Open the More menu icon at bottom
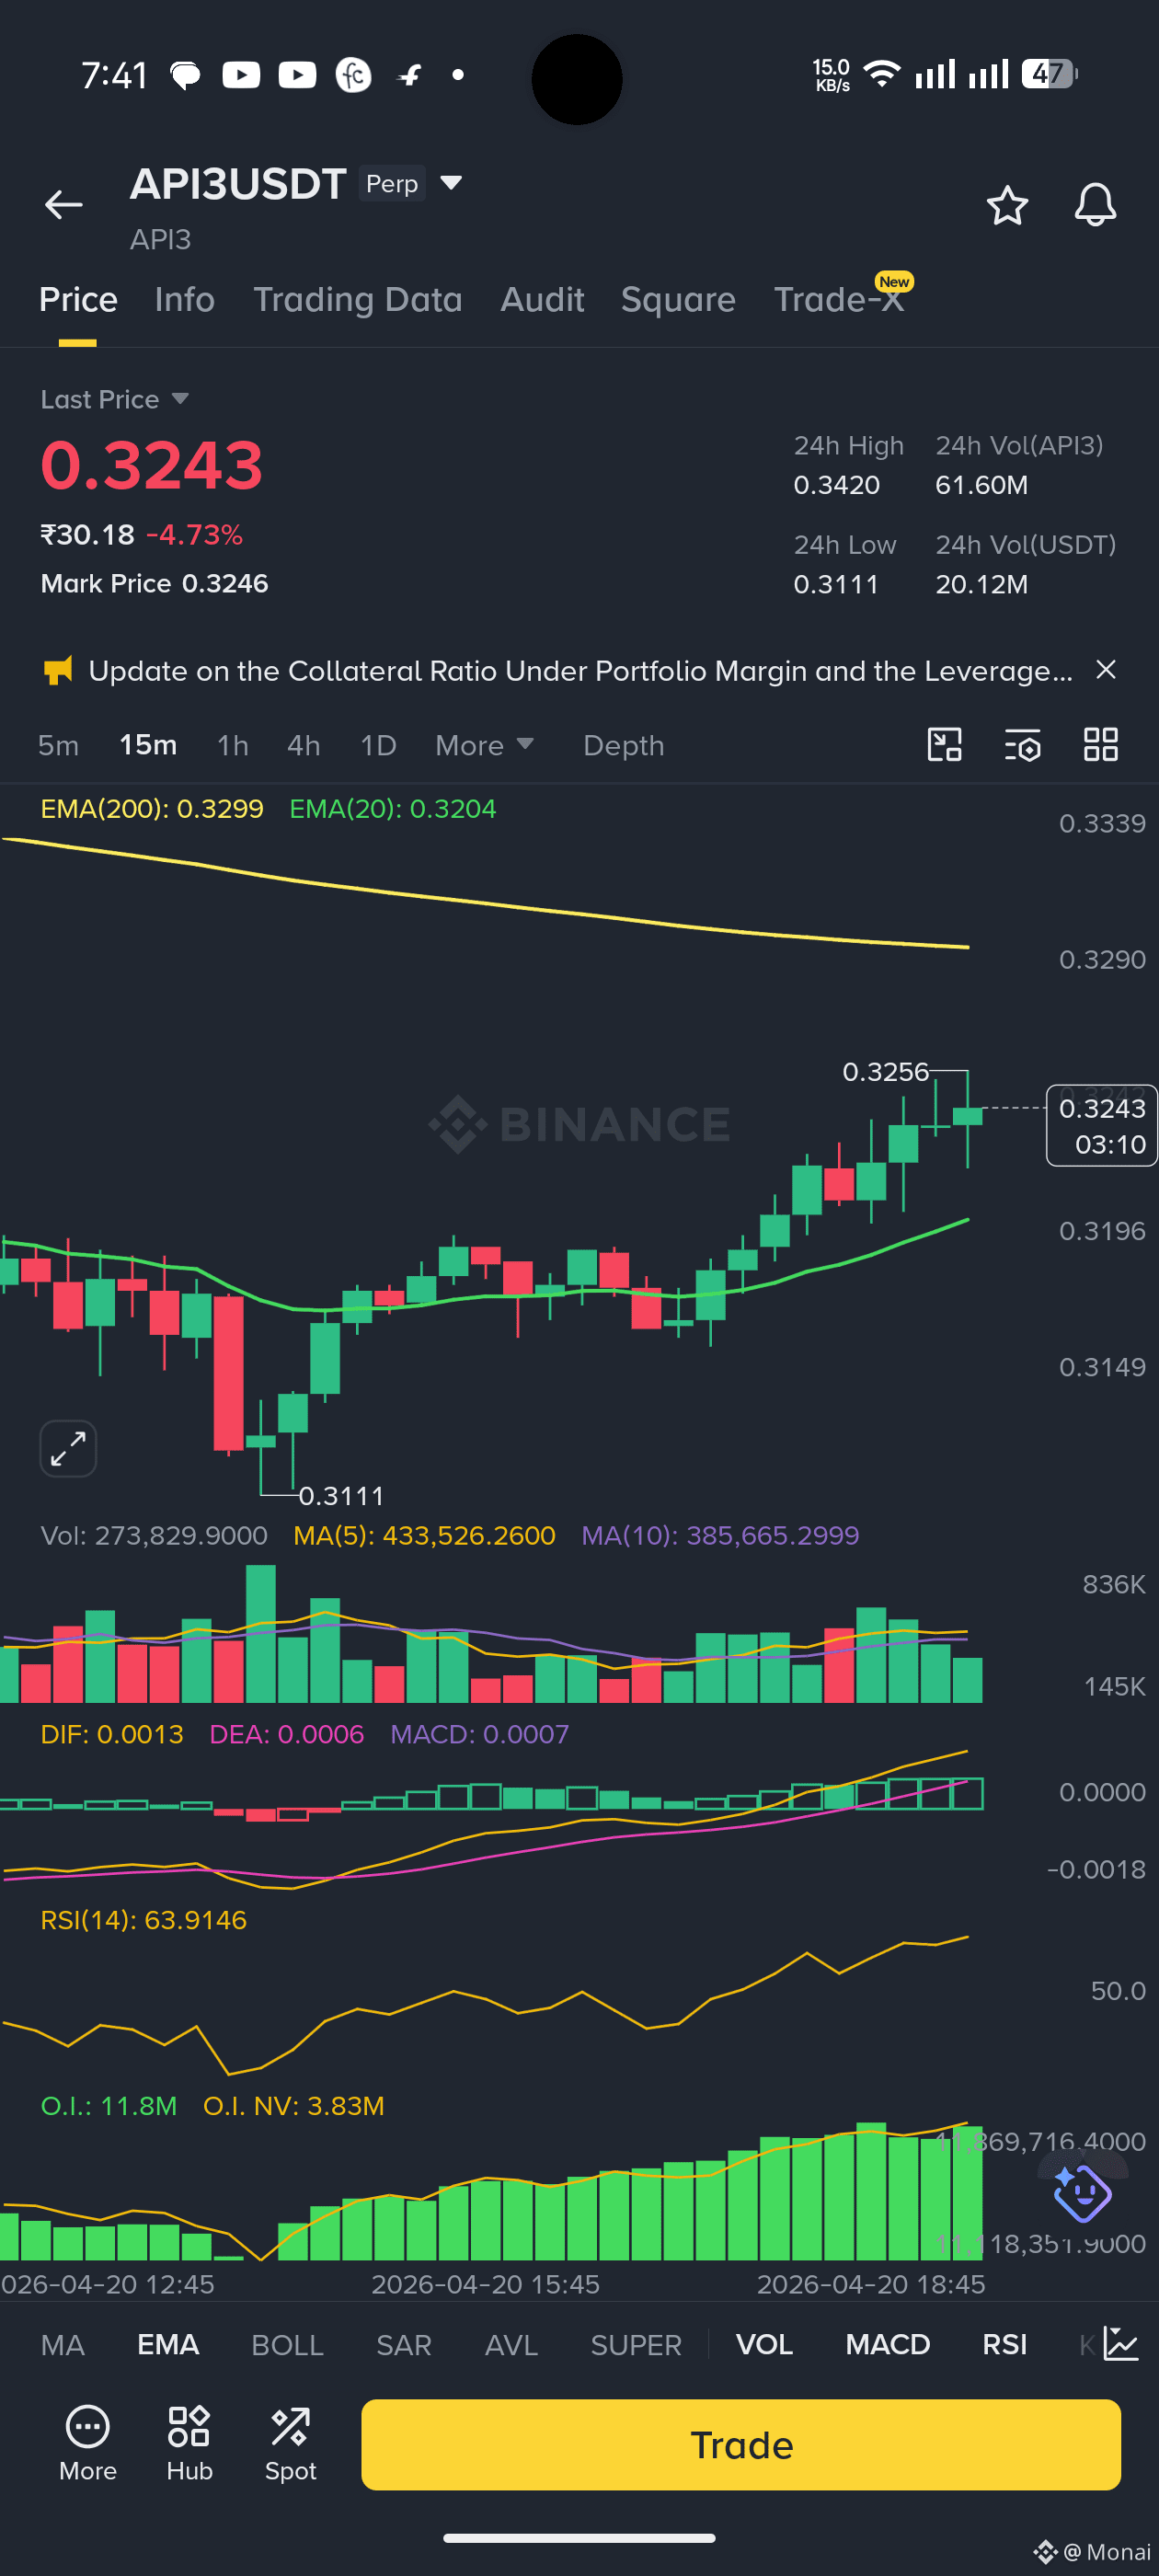The width and height of the screenshot is (1159, 2576). (88, 2443)
